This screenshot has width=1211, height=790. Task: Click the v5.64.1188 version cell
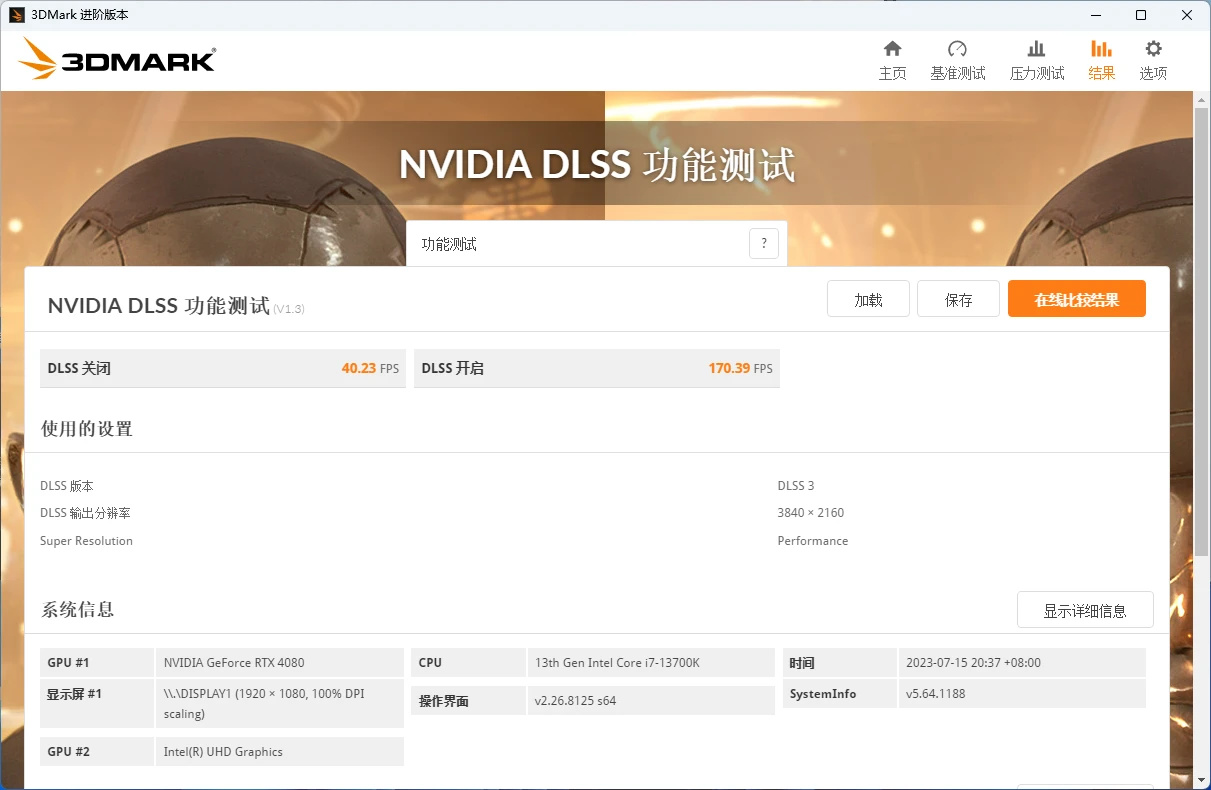point(1022,693)
